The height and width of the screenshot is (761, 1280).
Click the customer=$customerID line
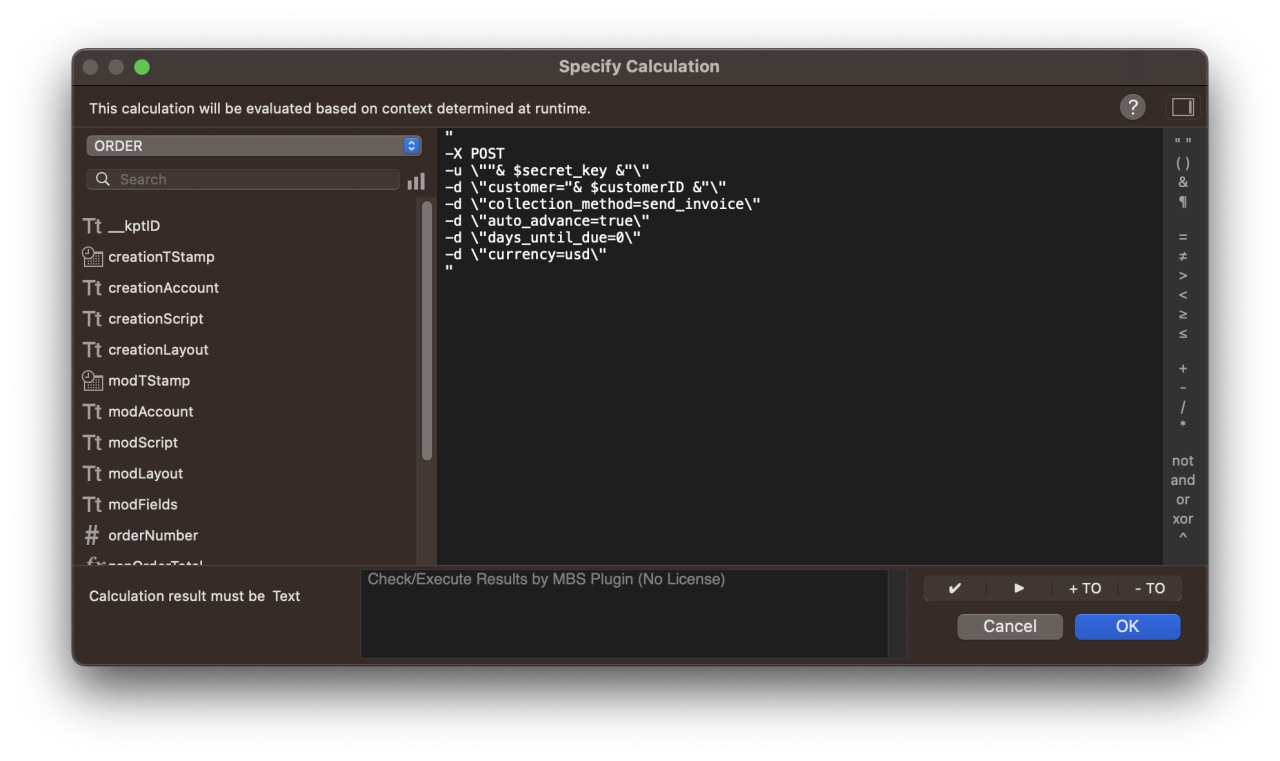586,187
